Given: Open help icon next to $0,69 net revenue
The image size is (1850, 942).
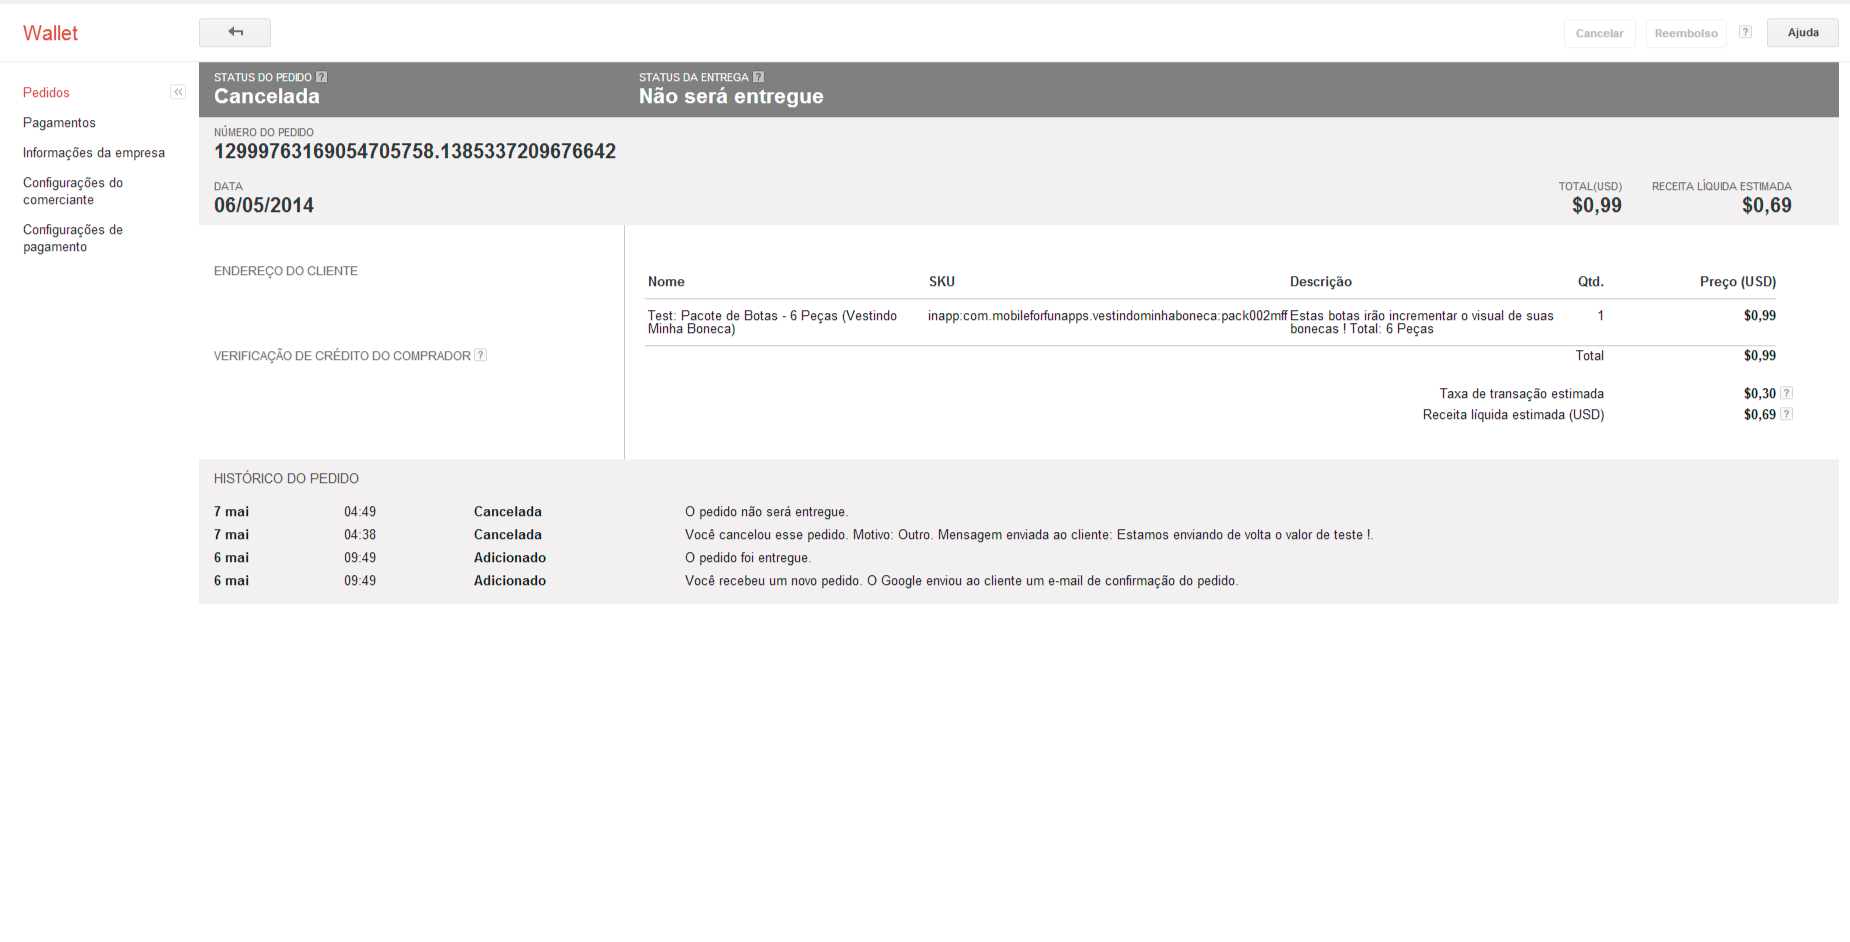Looking at the screenshot, I should pos(1786,414).
